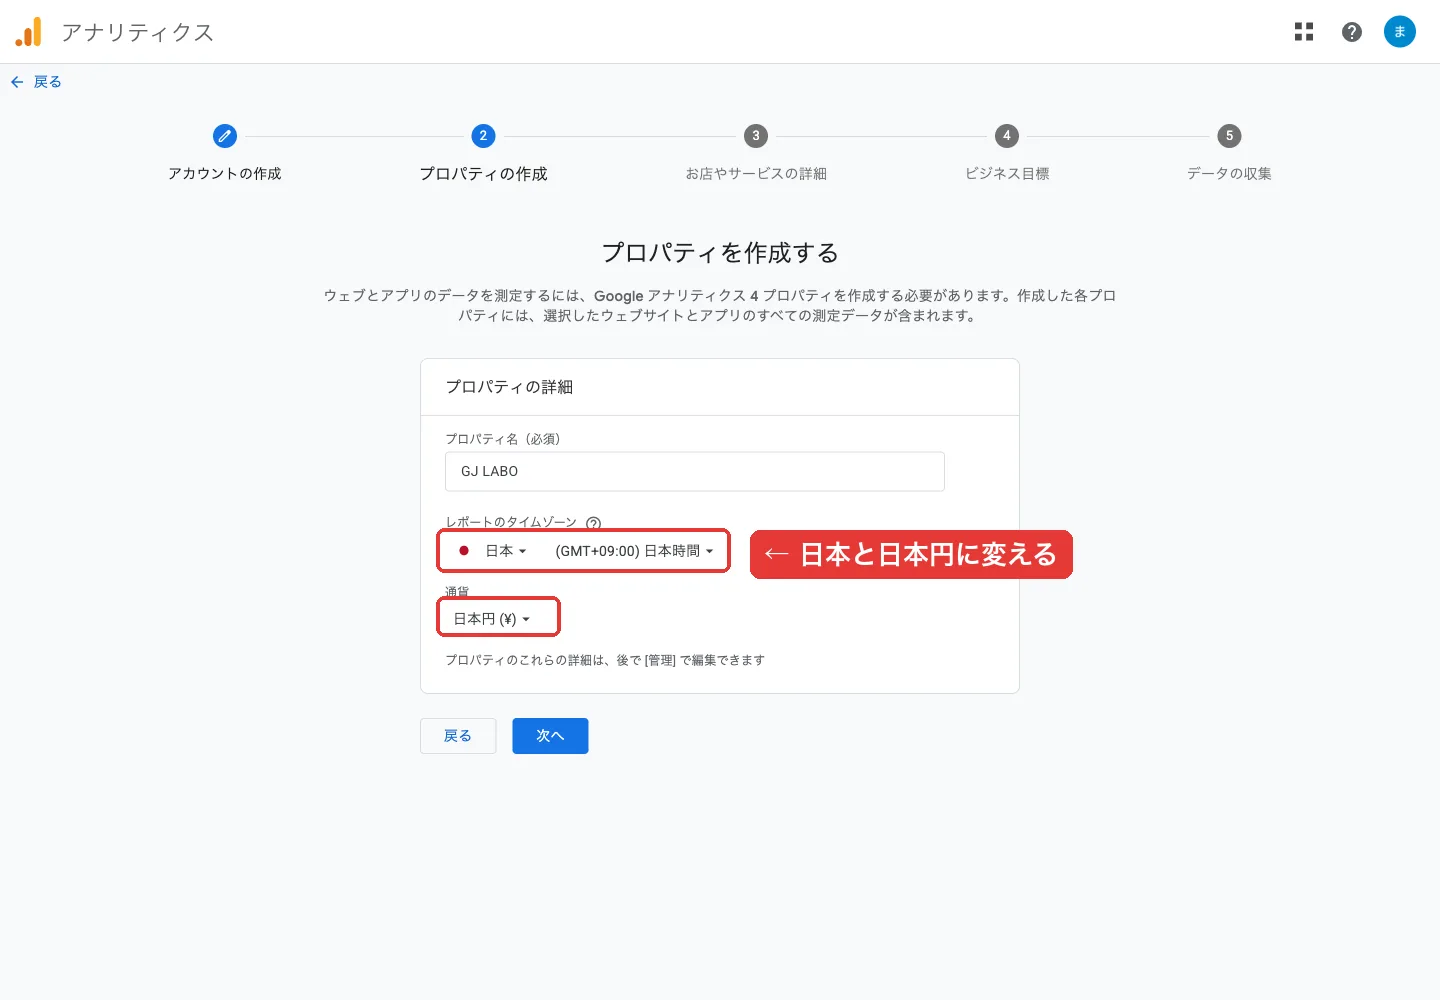
Task: Click the プロパティを作成する heading
Action: (x=720, y=253)
